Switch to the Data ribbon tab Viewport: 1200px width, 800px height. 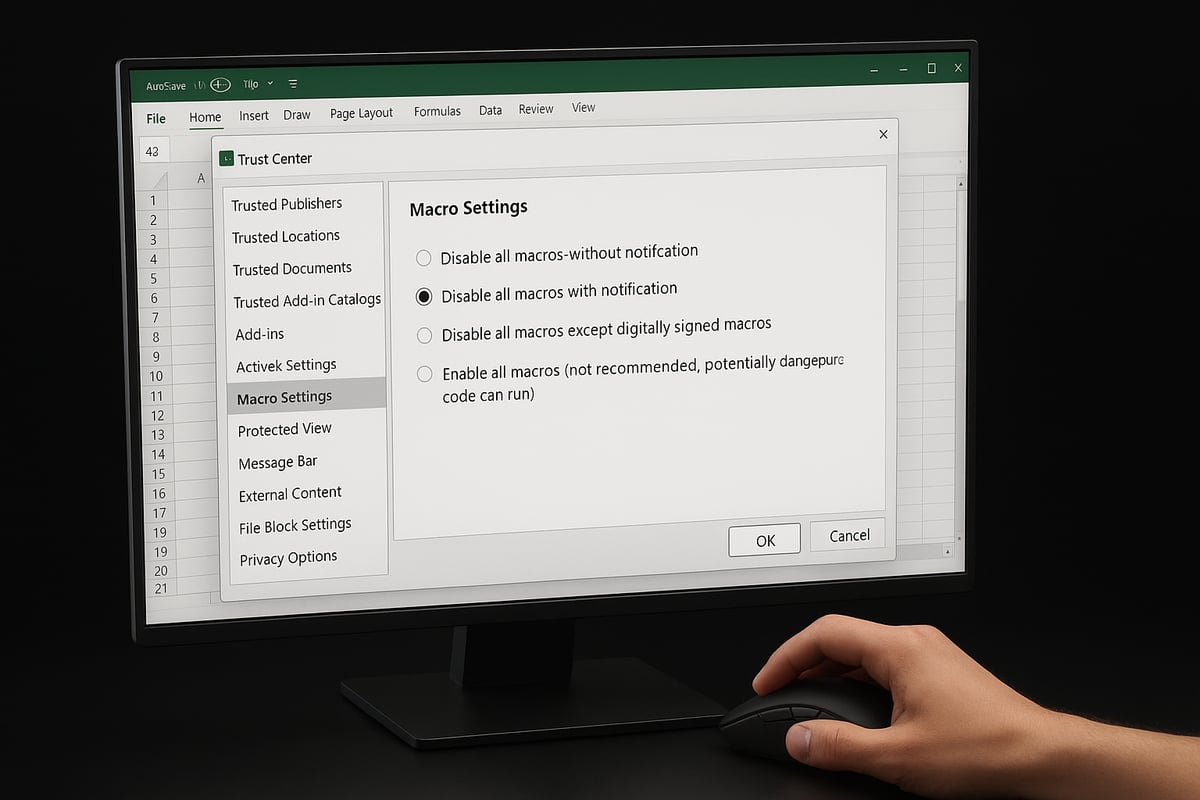(x=490, y=110)
